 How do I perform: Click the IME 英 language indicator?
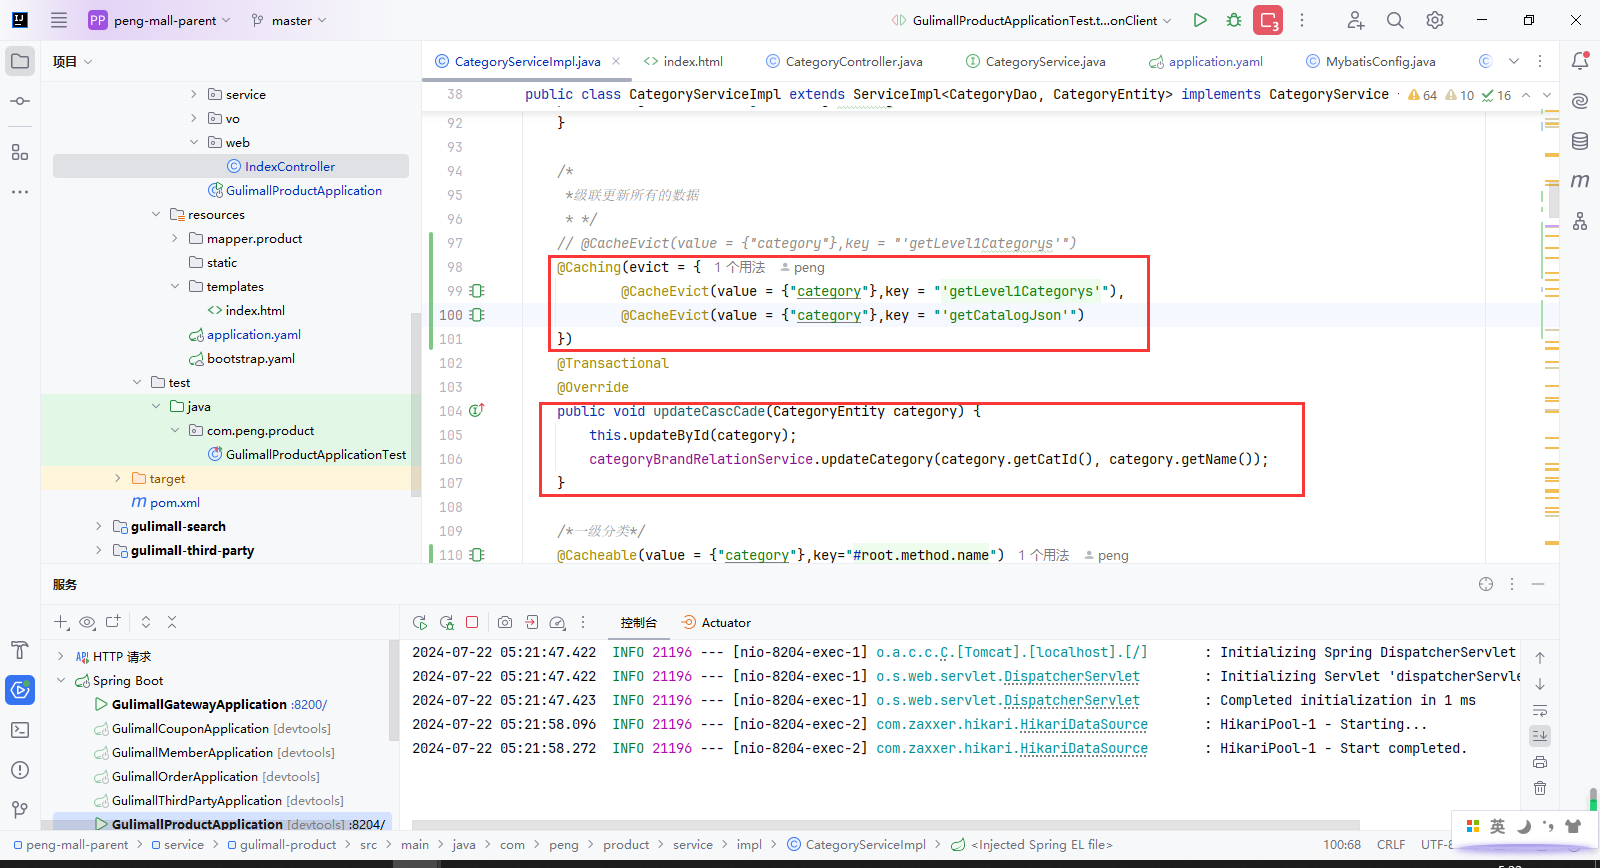point(1497,826)
